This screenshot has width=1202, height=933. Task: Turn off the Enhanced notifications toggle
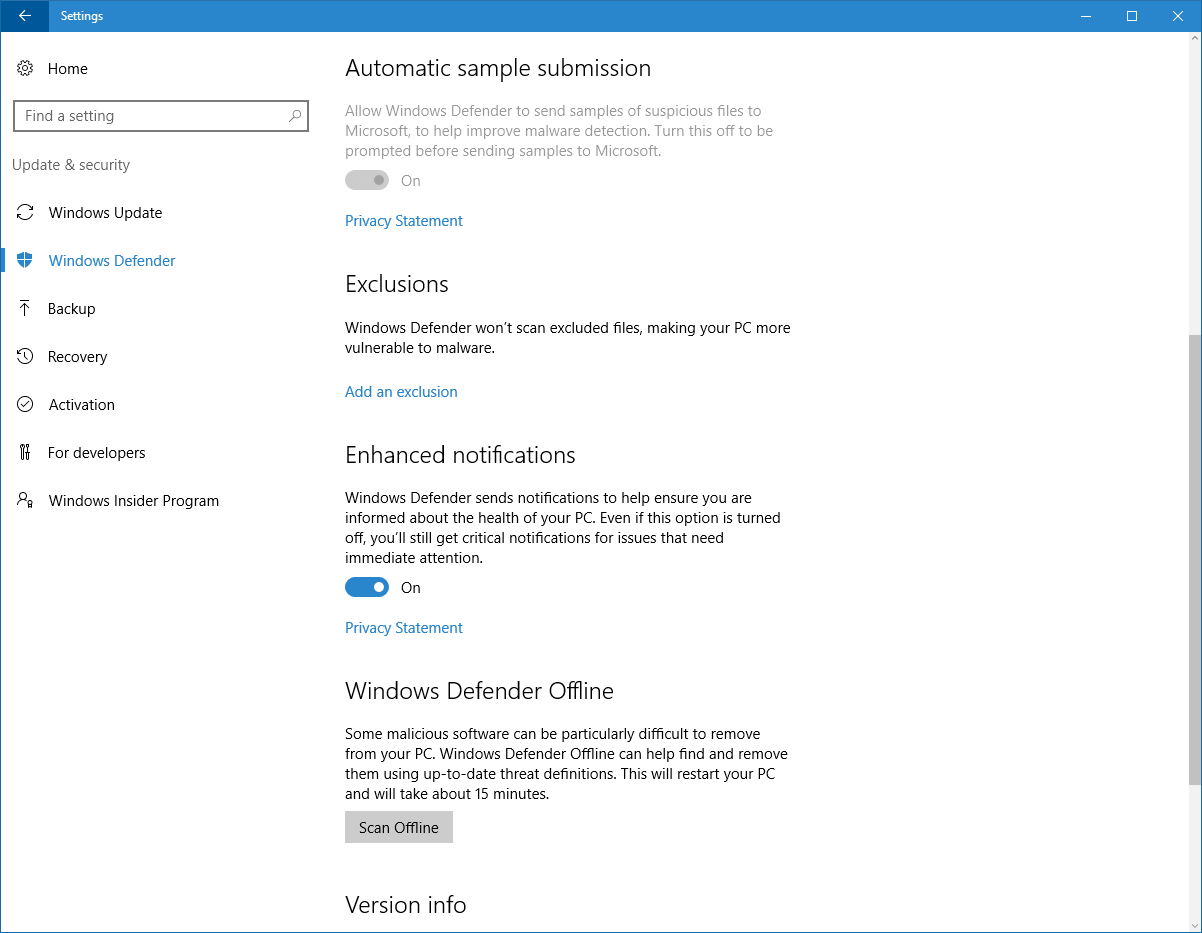pos(367,588)
